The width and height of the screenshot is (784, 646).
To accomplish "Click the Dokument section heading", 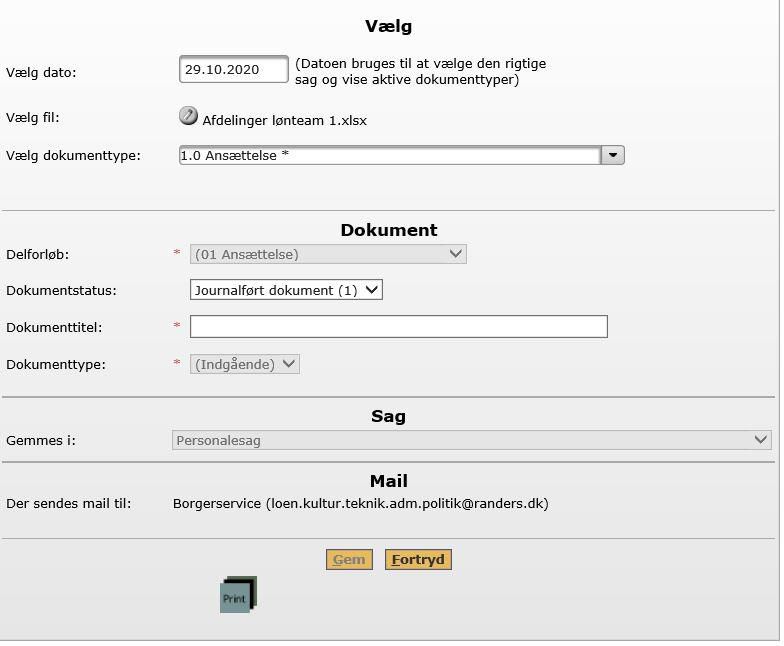I will pyautogui.click(x=388, y=230).
